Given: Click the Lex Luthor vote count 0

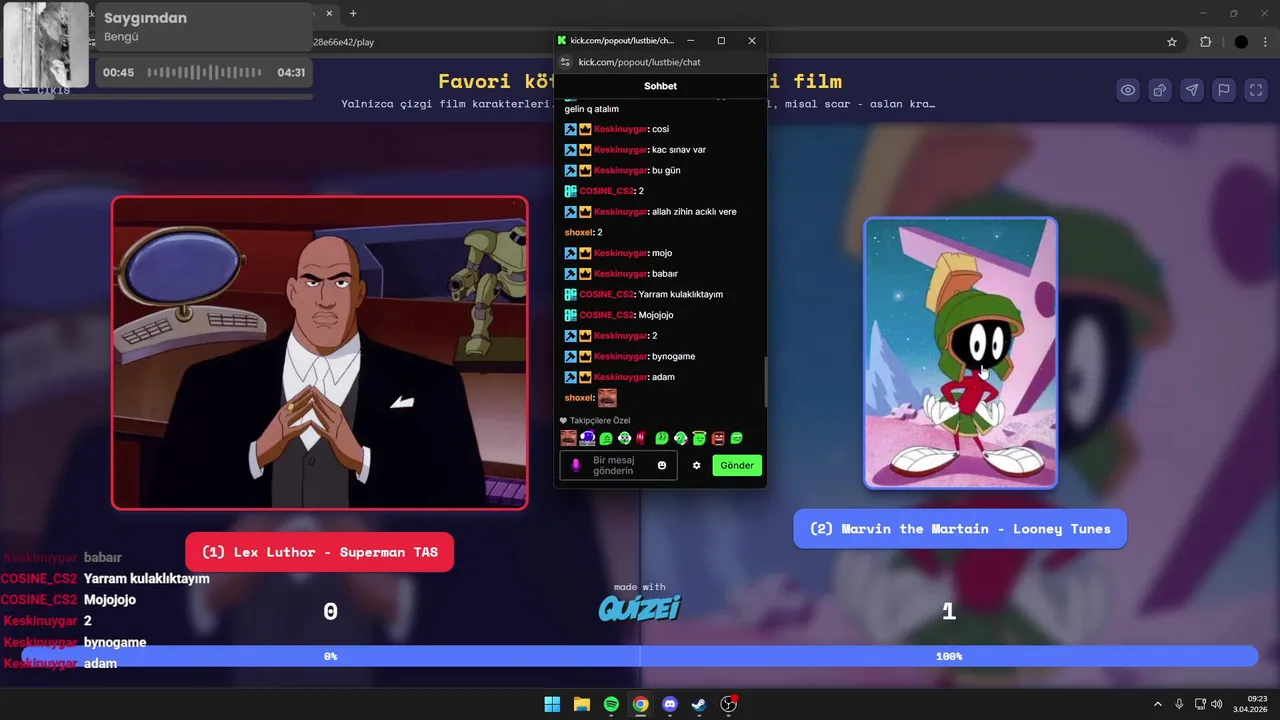Looking at the screenshot, I should click(331, 611).
